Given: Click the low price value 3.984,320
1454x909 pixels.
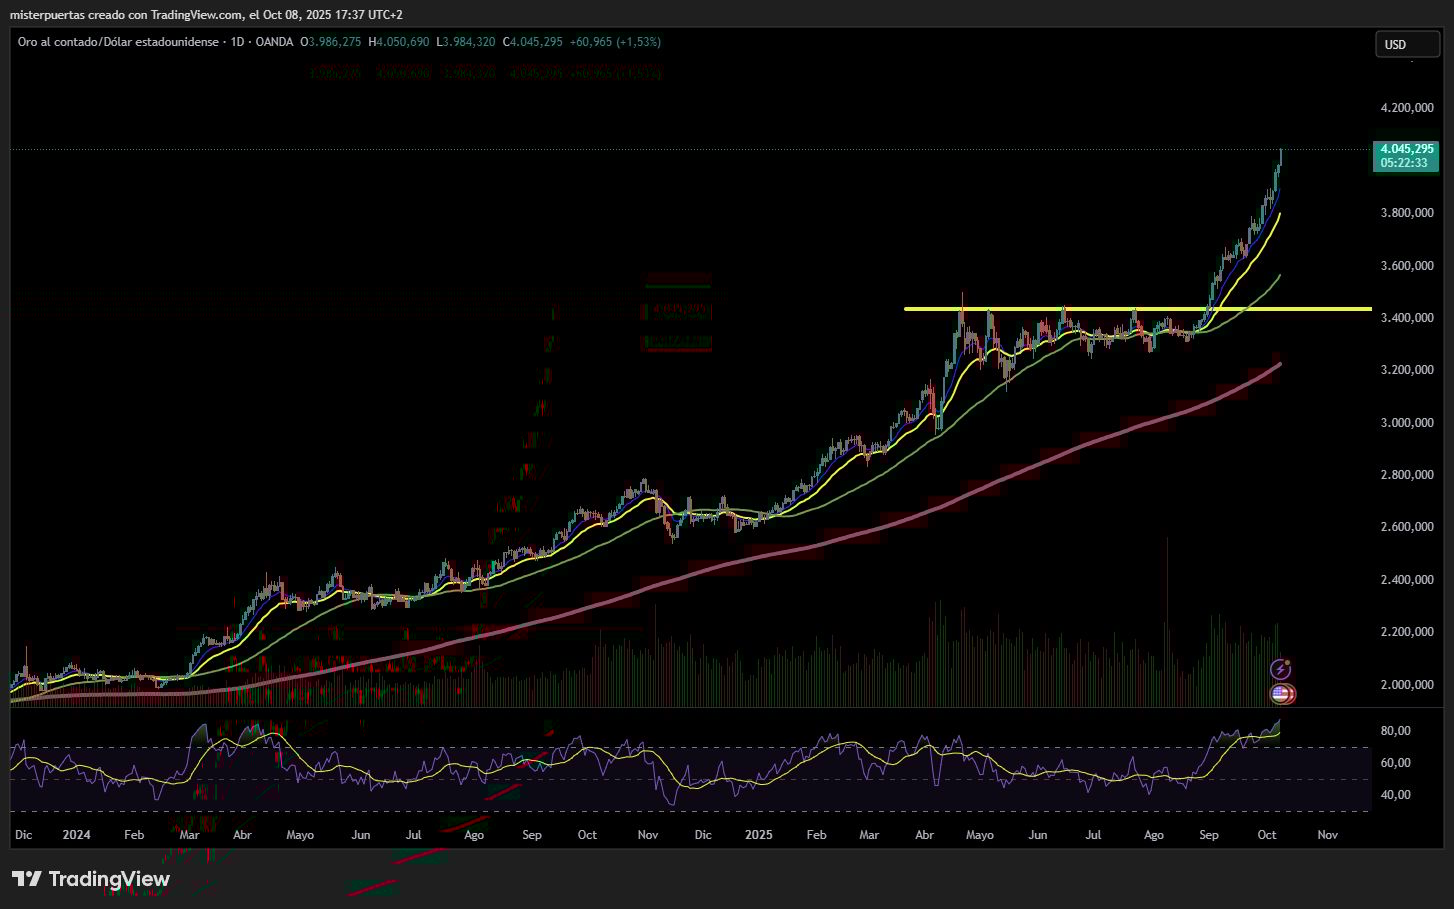Looking at the screenshot, I should tap(469, 42).
